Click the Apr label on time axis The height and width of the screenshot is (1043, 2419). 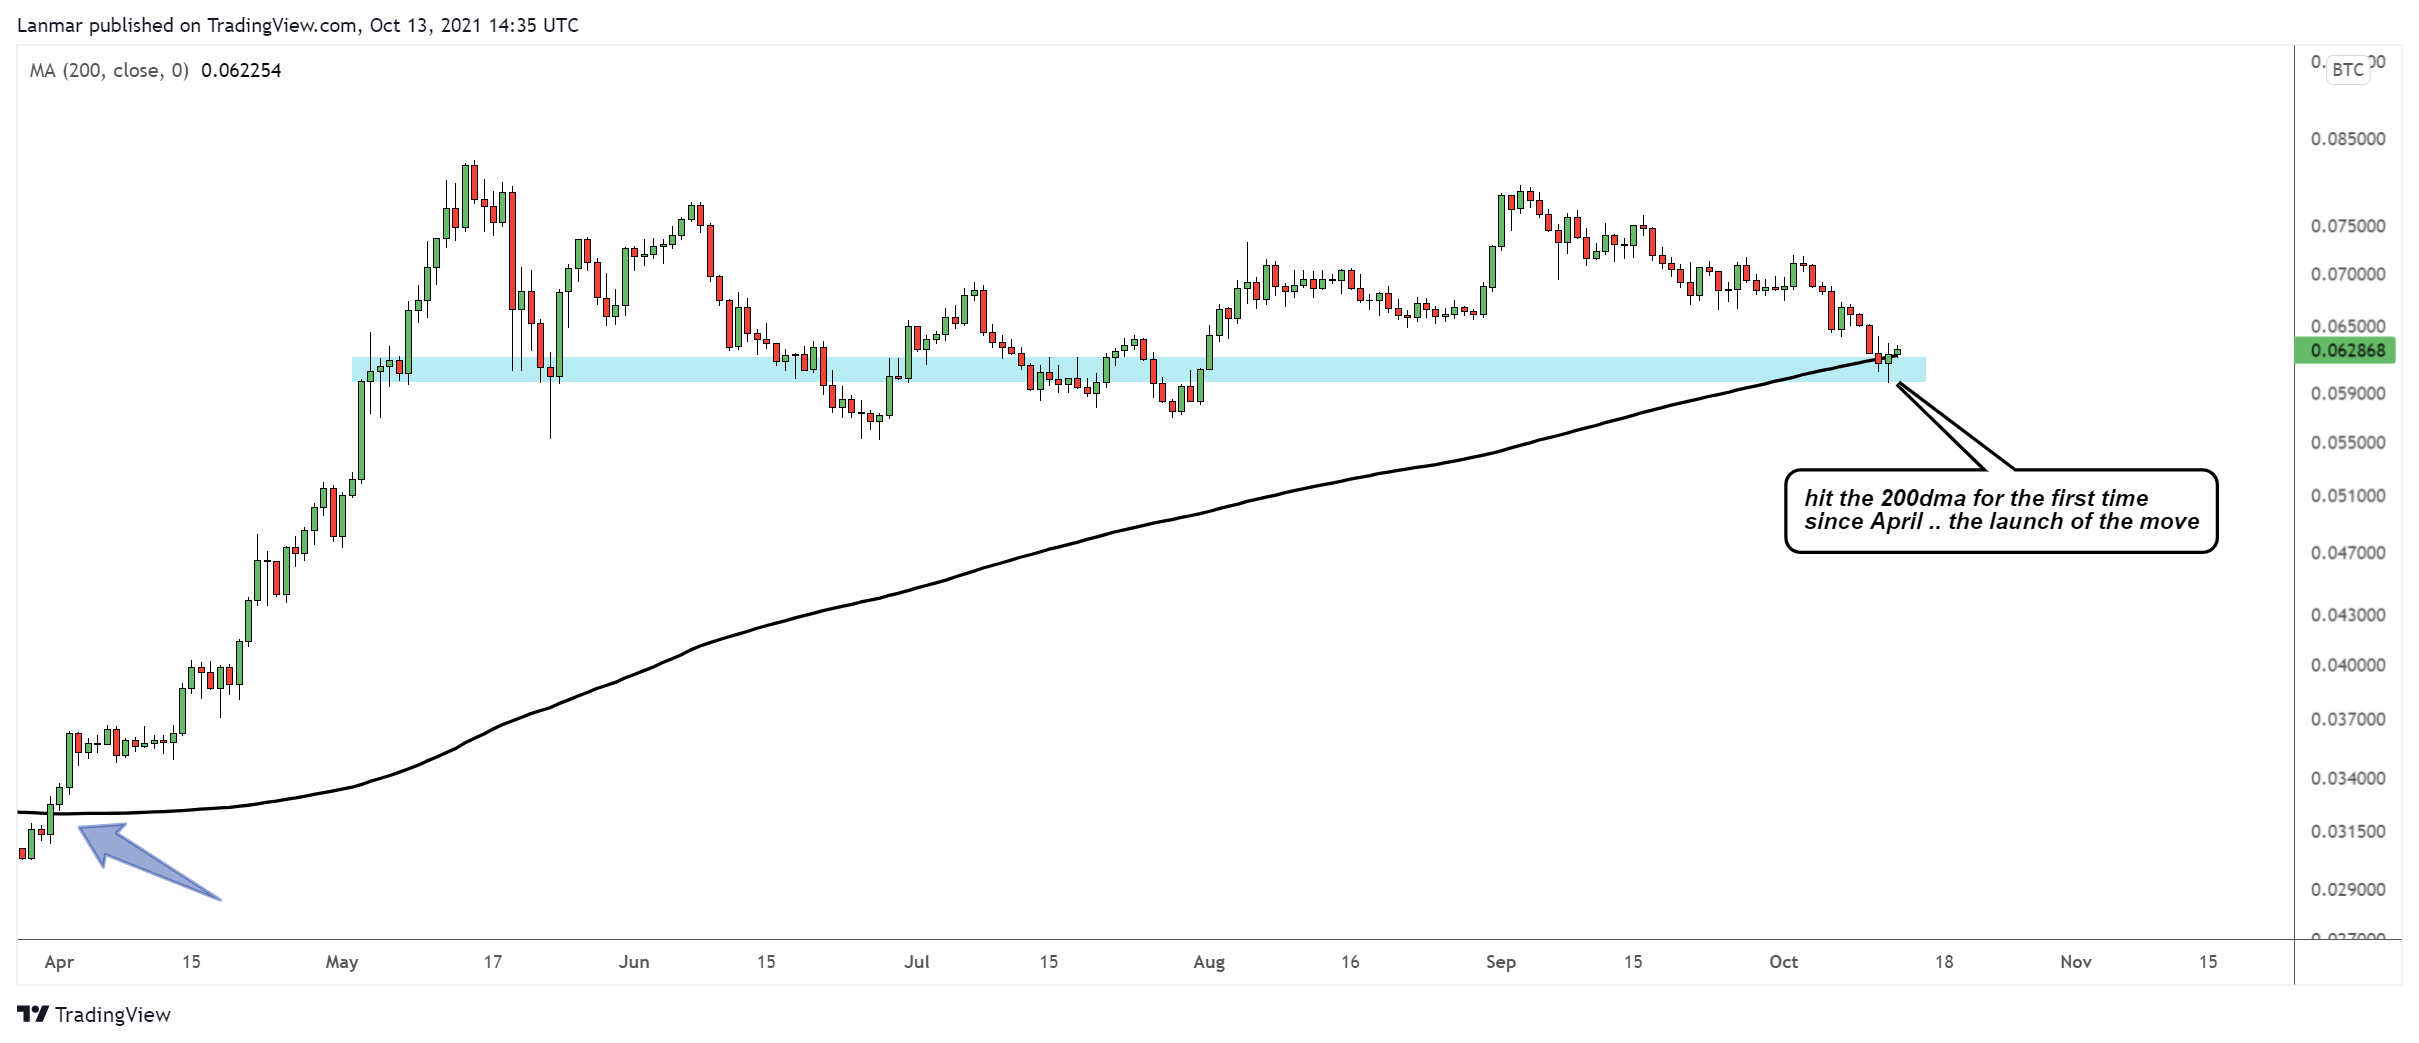(59, 962)
